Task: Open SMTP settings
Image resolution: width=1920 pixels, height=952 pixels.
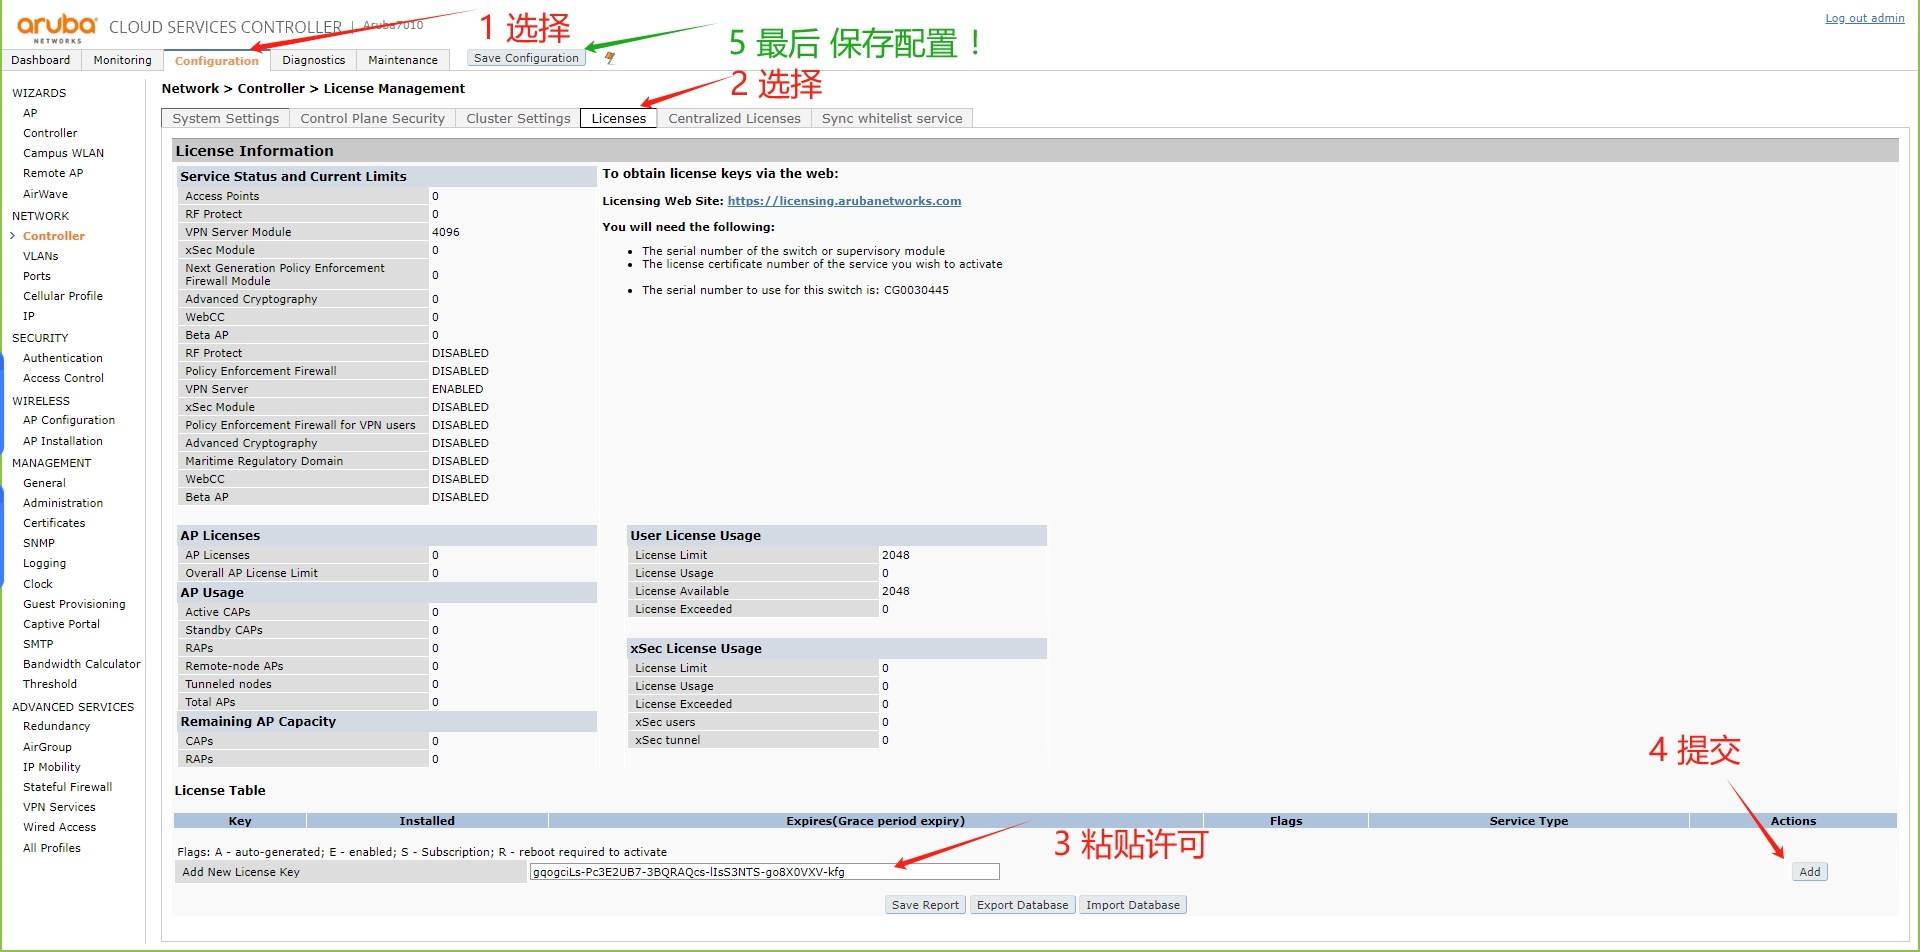Action: [x=38, y=644]
